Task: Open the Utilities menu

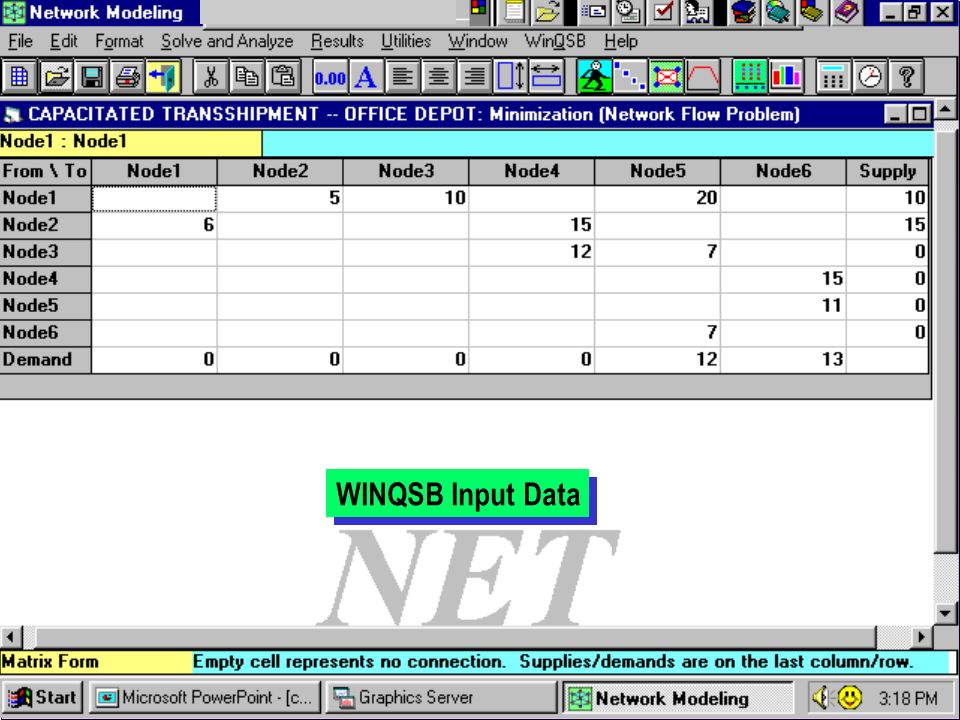Action: coord(406,42)
